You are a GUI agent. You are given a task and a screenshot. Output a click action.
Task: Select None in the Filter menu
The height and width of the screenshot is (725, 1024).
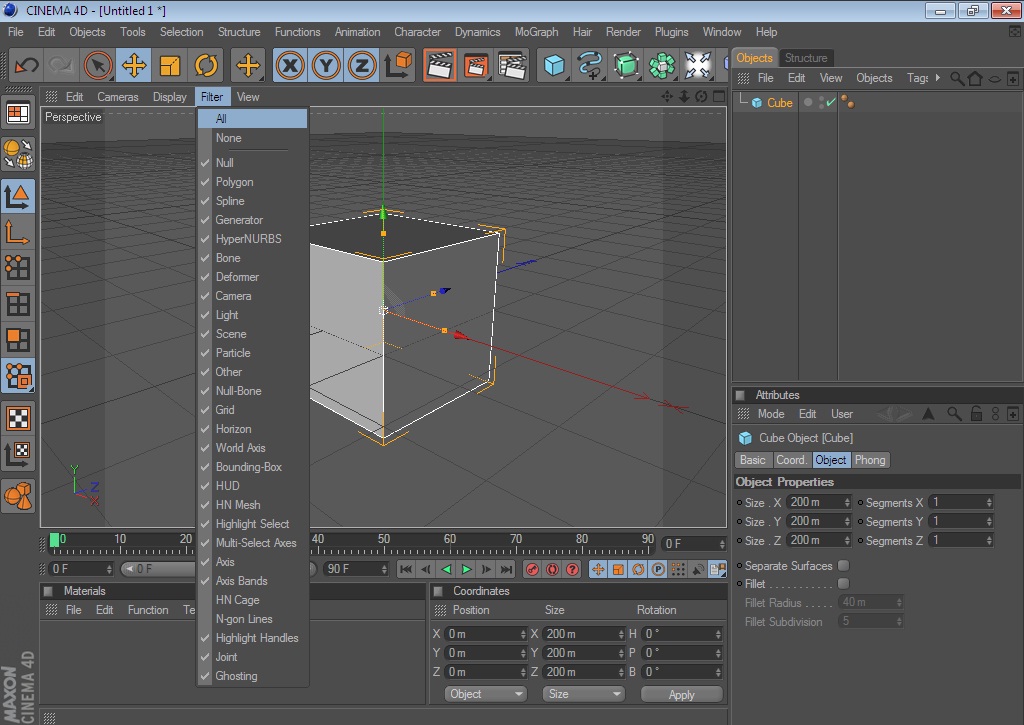pyautogui.click(x=253, y=138)
